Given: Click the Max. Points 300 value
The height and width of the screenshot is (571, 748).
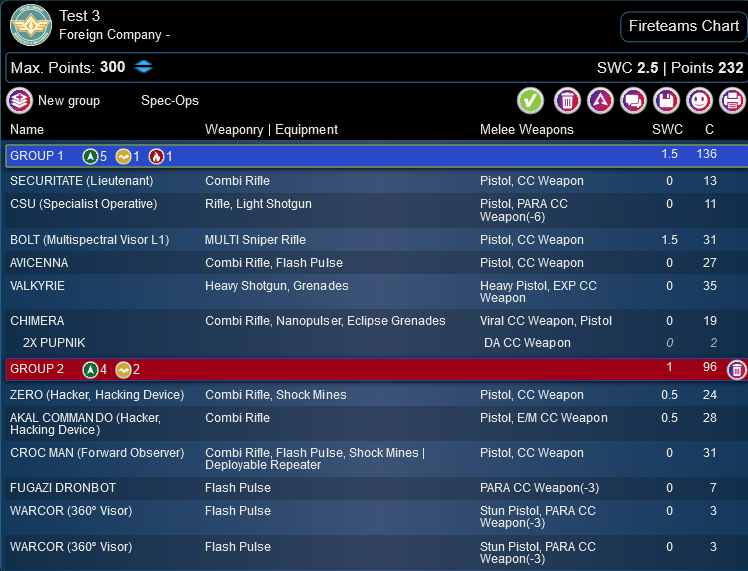Looking at the screenshot, I should pyautogui.click(x=113, y=67).
